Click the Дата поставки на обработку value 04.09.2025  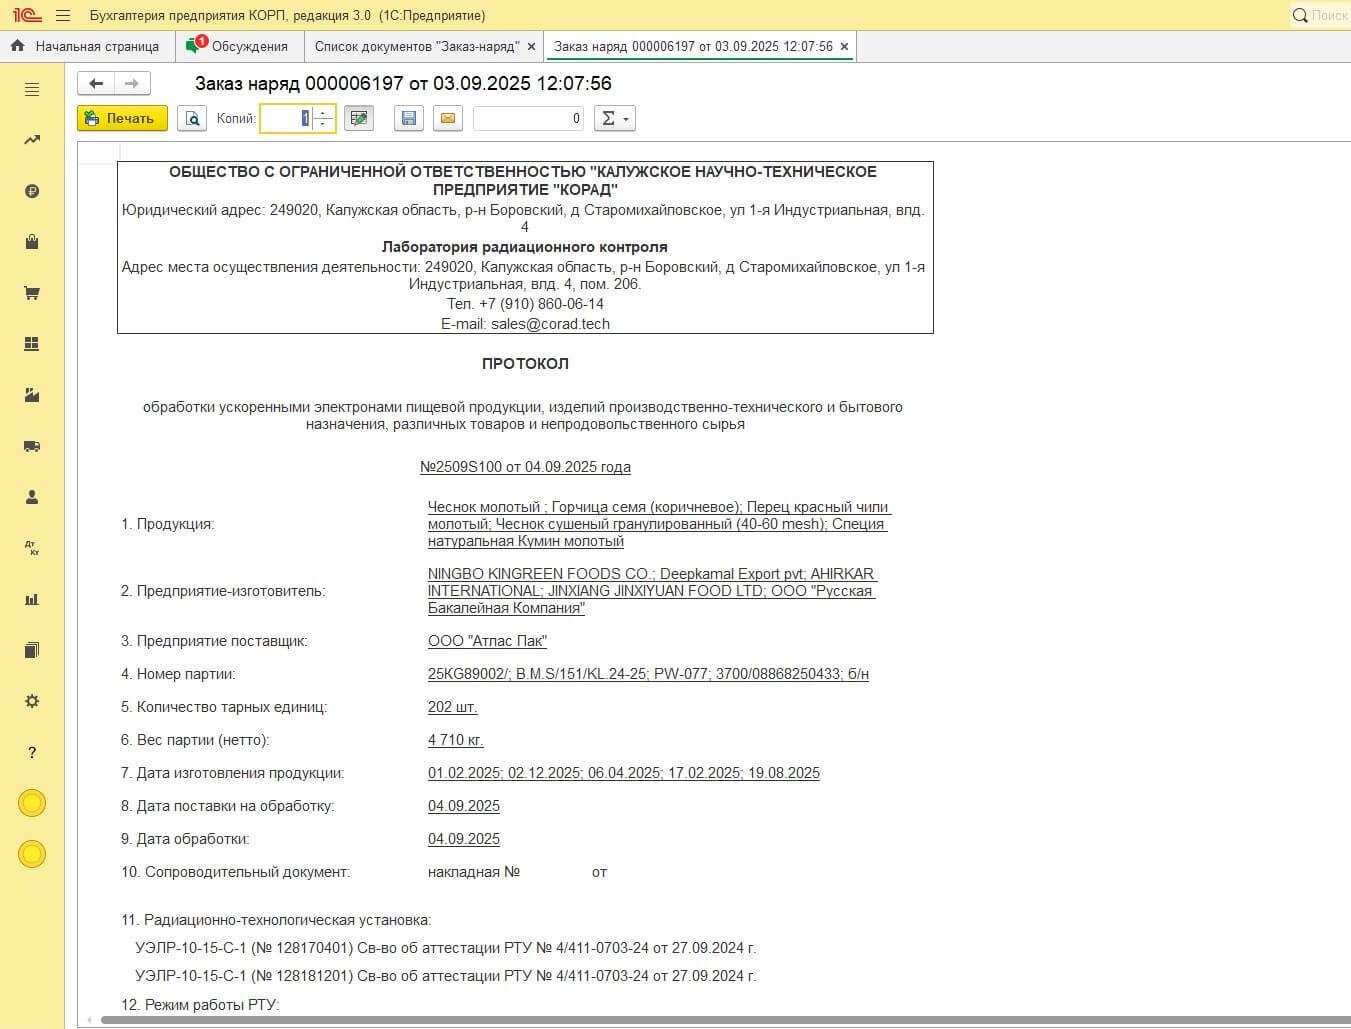click(x=464, y=806)
